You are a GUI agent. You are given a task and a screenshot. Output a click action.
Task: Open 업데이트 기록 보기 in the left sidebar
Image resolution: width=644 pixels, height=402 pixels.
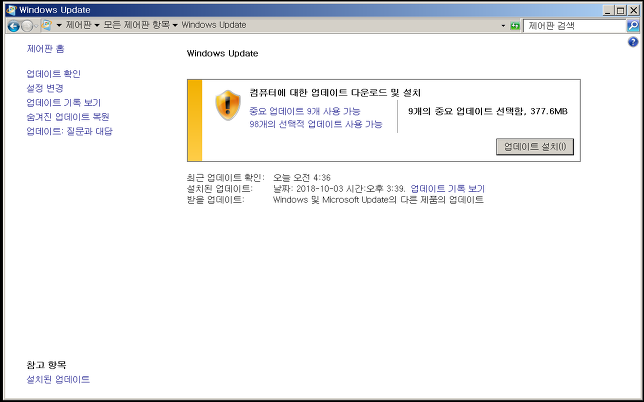coord(64,103)
